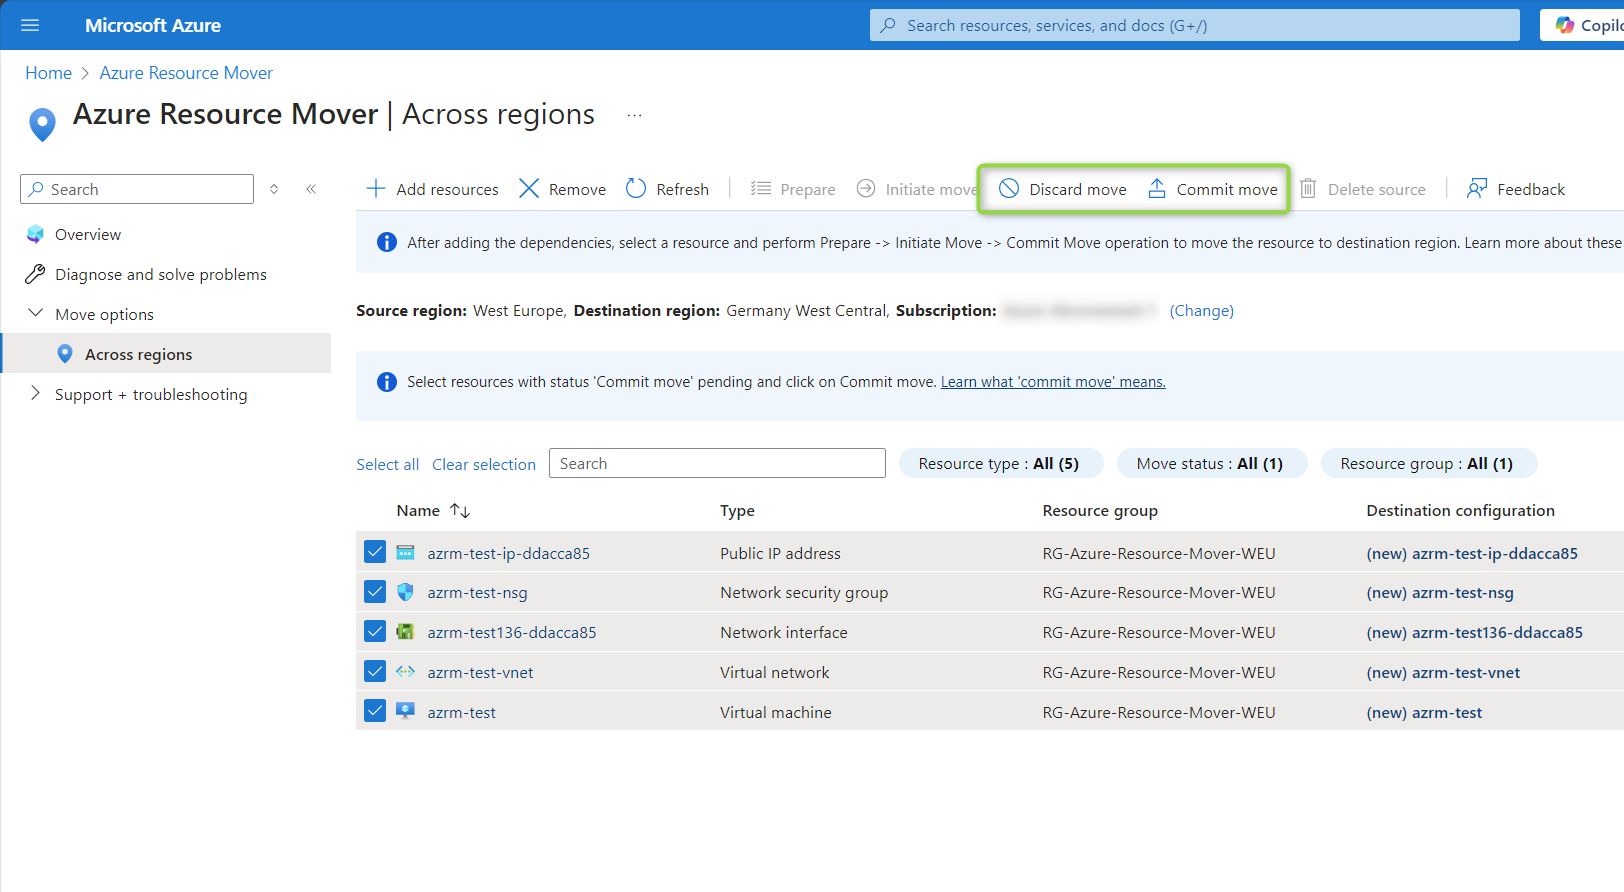Open the Resource type filter dropdown

tap(999, 463)
